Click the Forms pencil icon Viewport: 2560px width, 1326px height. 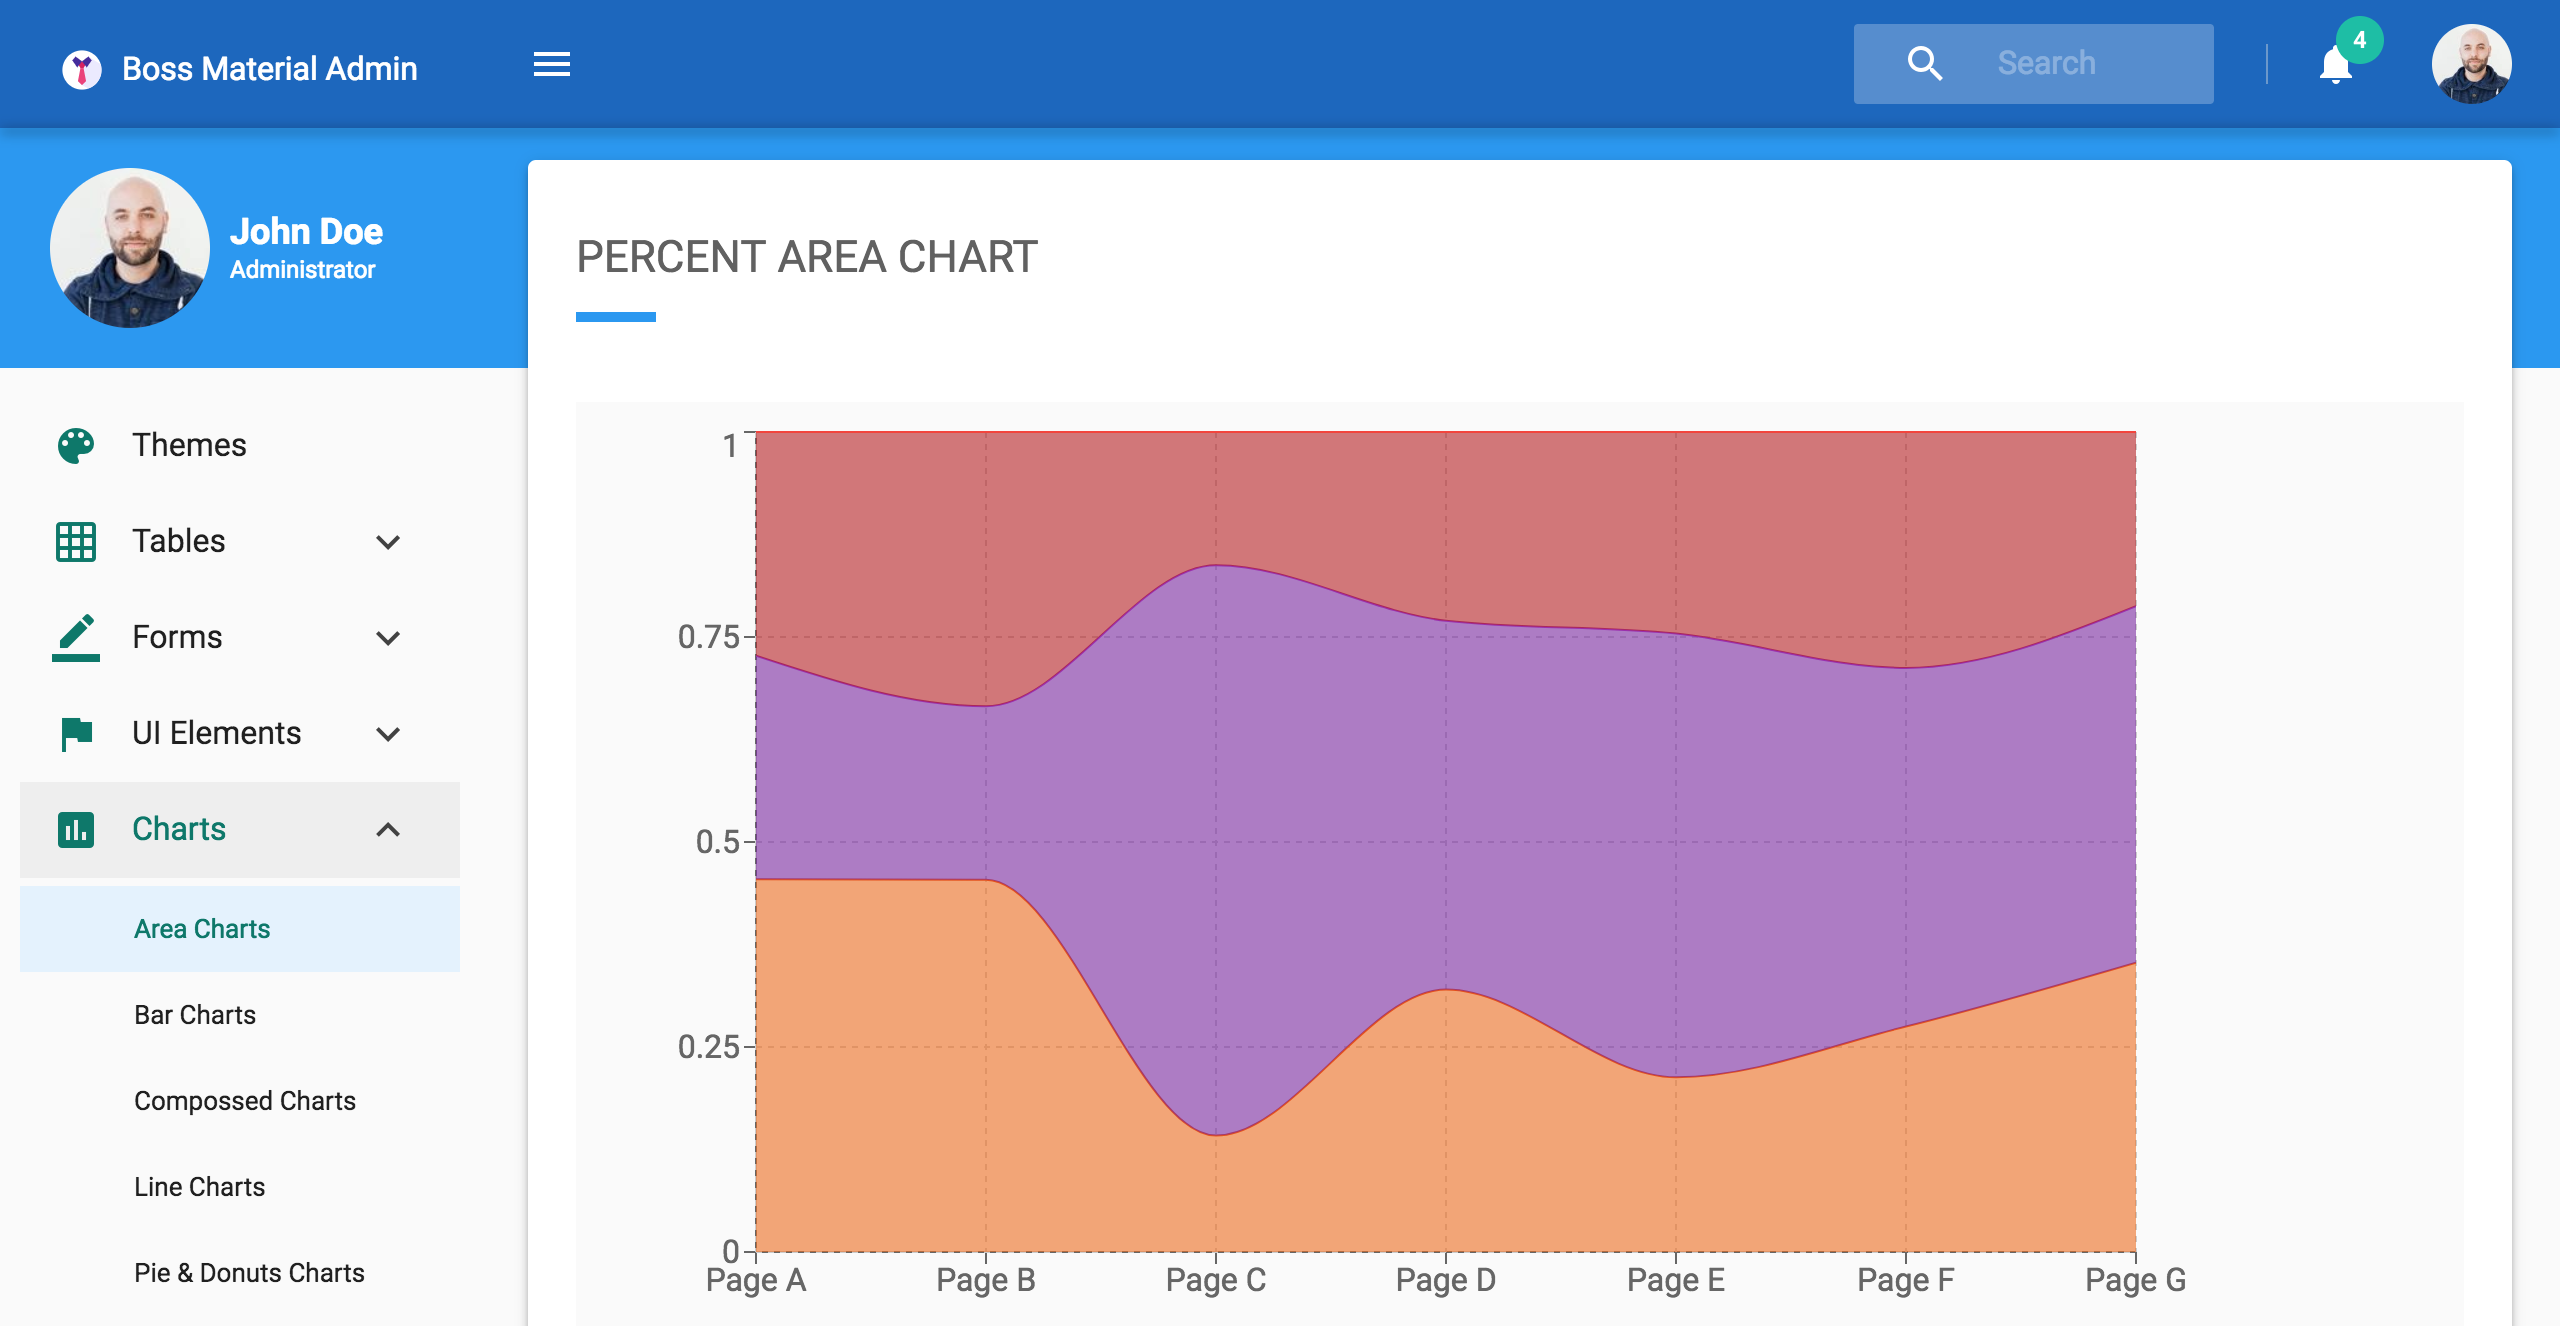pos(76,637)
